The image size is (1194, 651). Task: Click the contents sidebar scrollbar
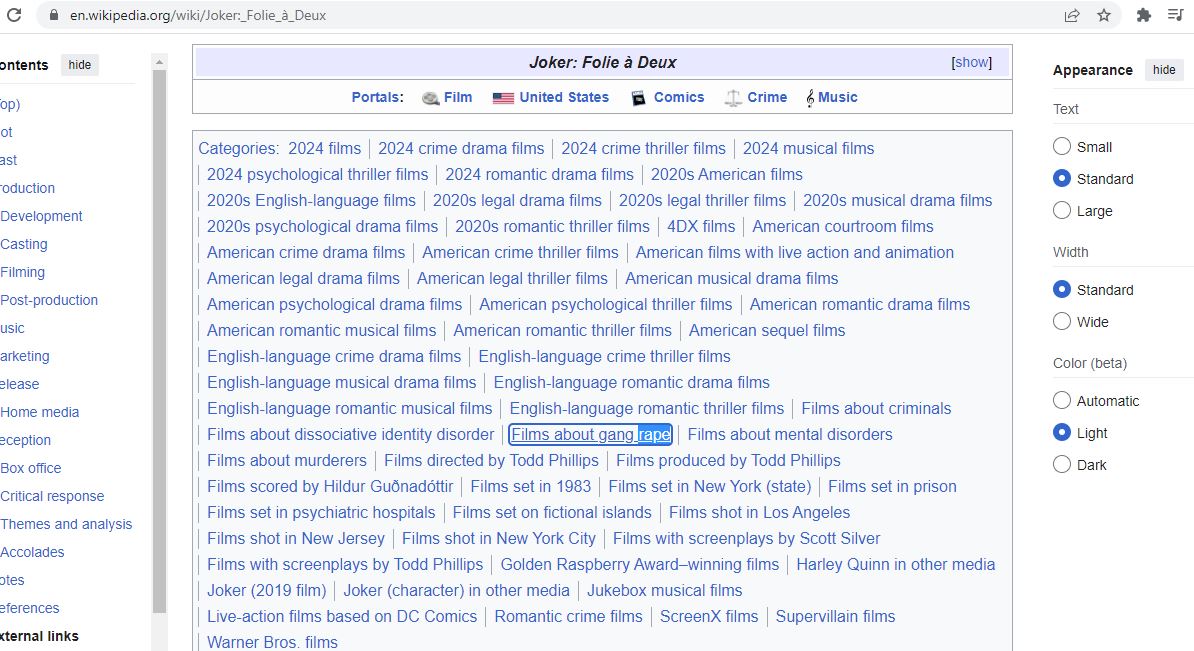[159, 340]
